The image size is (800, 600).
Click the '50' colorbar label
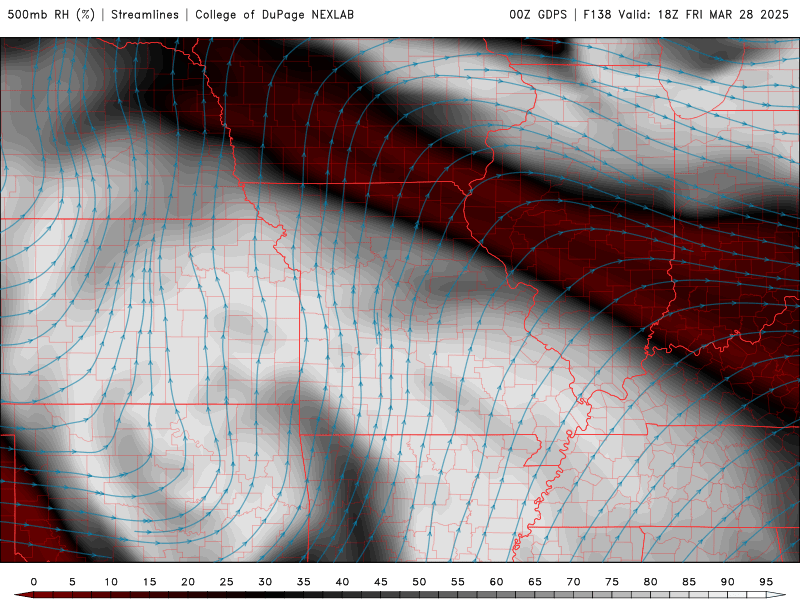[x=419, y=582]
